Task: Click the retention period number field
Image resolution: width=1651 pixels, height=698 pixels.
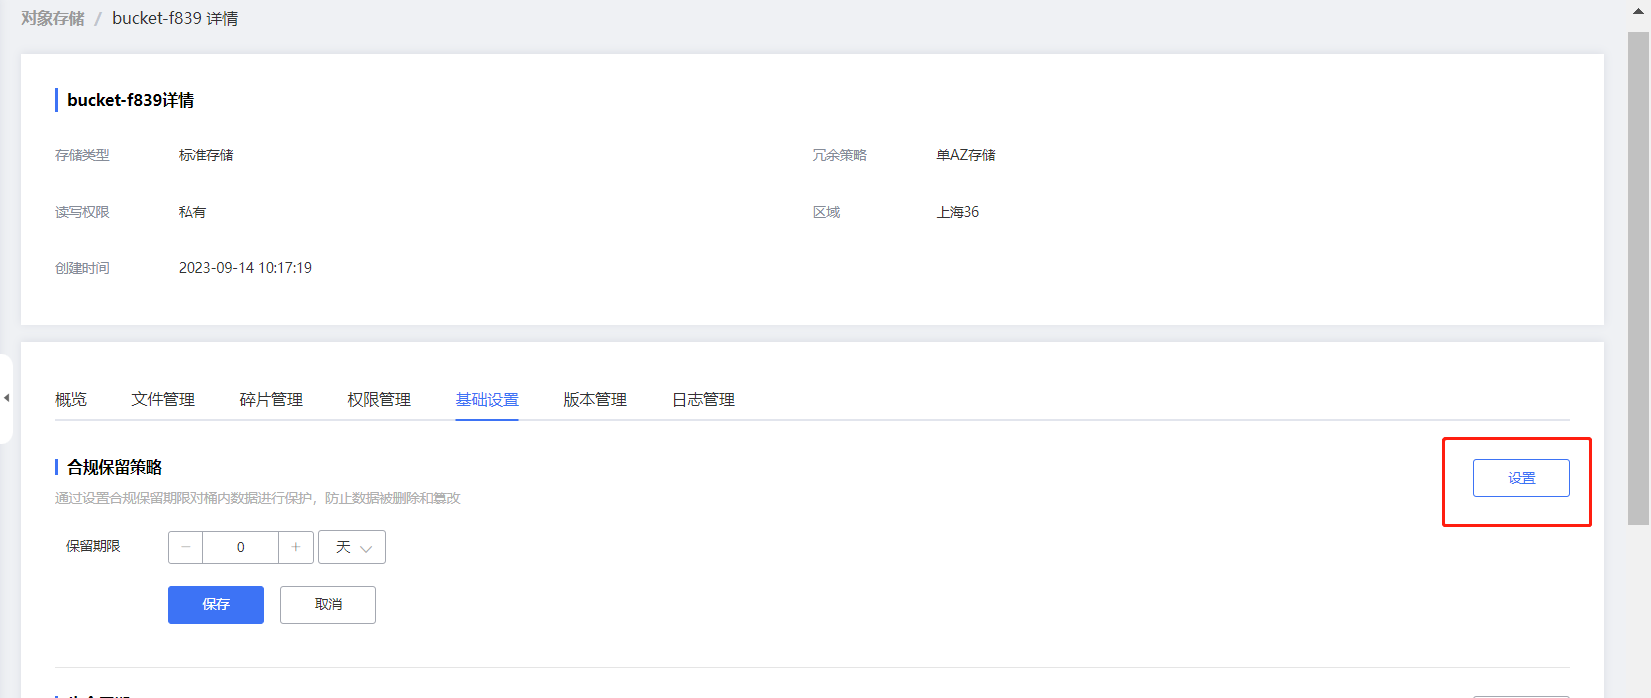Action: [x=240, y=547]
